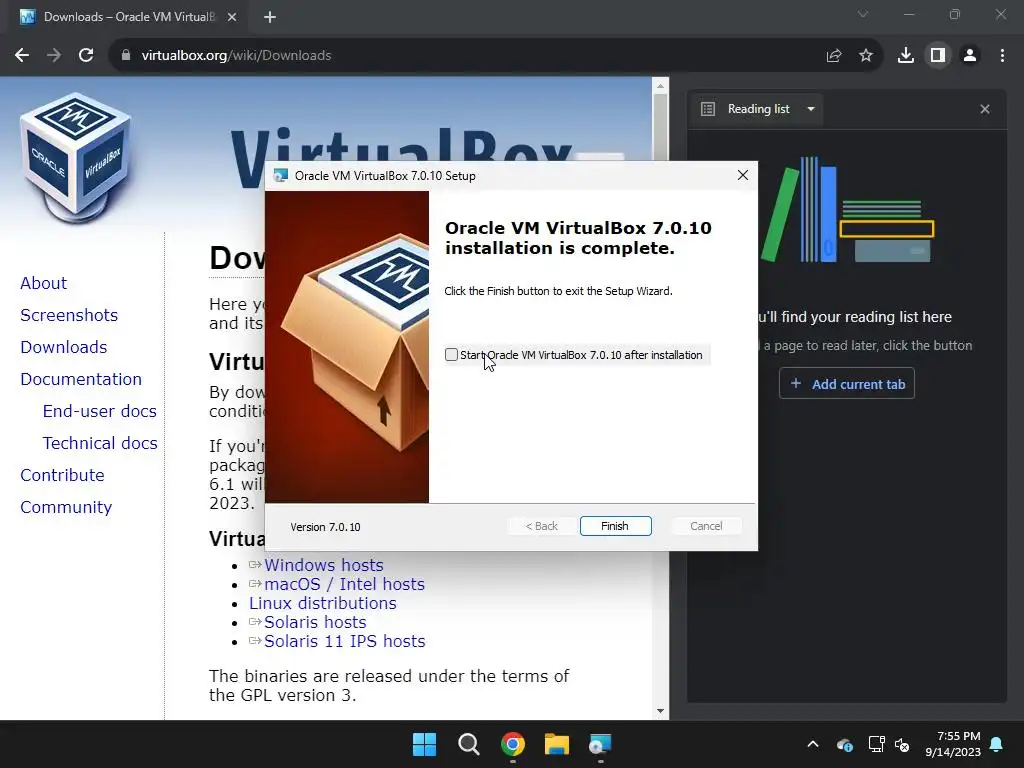
Task: Click the network tray icon
Action: pos(876,744)
